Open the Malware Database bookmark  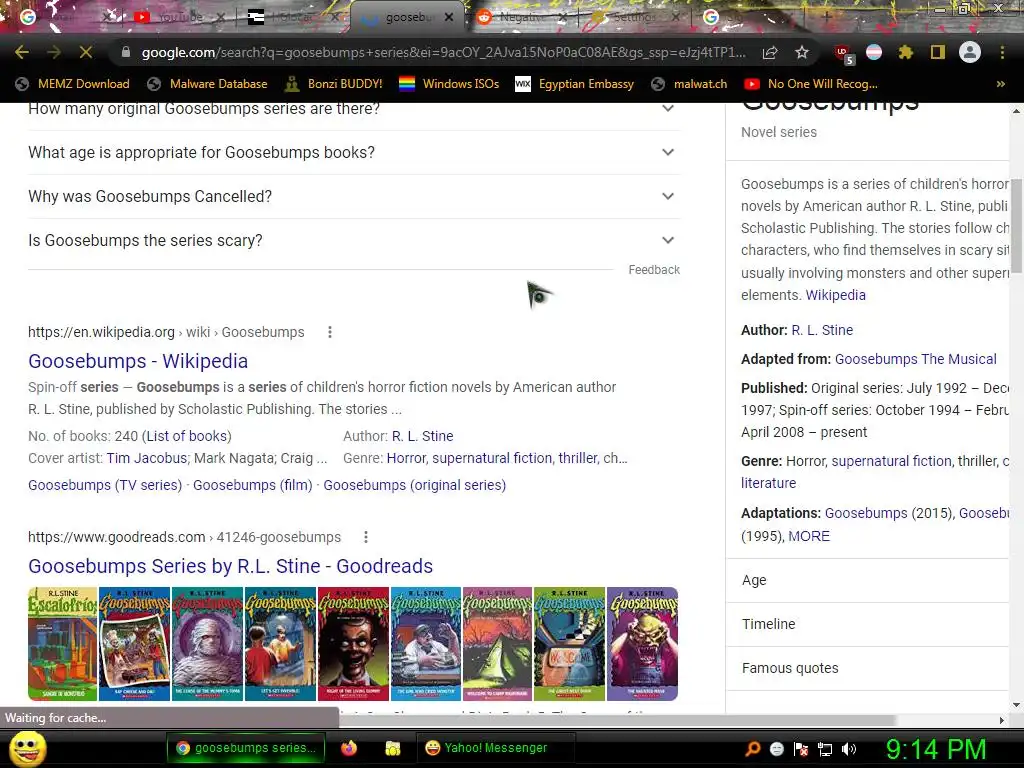[x=208, y=84]
